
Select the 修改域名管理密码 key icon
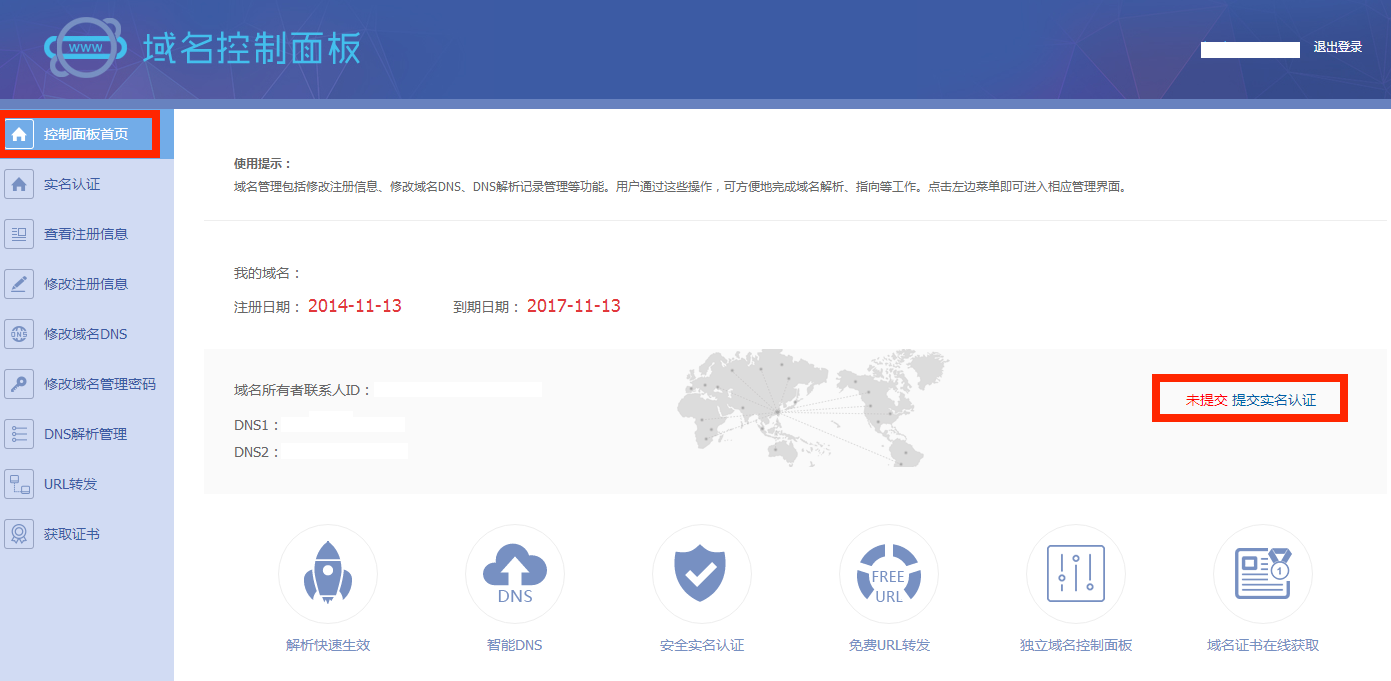click(19, 383)
